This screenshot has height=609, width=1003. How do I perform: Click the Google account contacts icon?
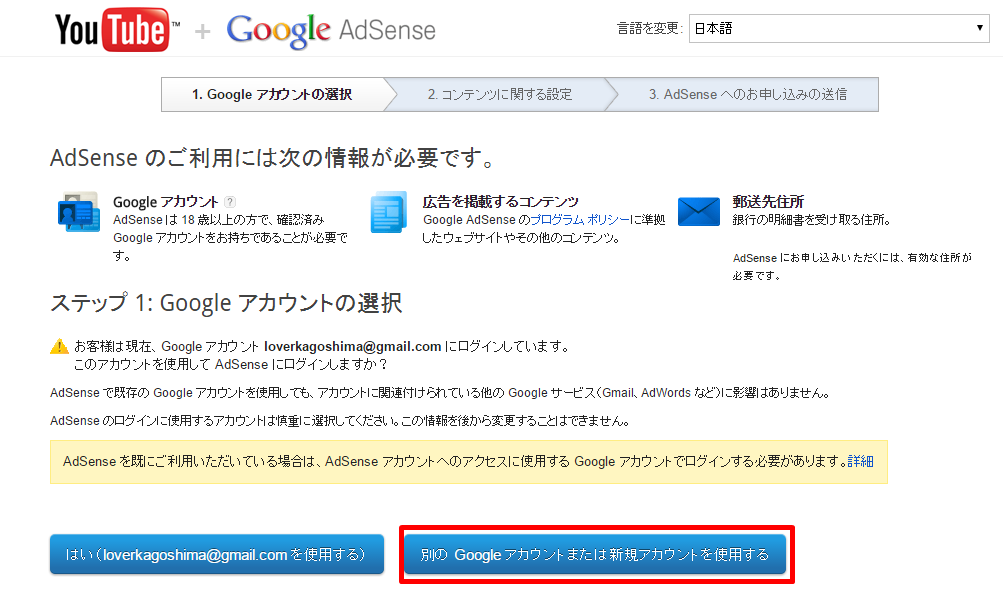(79, 212)
